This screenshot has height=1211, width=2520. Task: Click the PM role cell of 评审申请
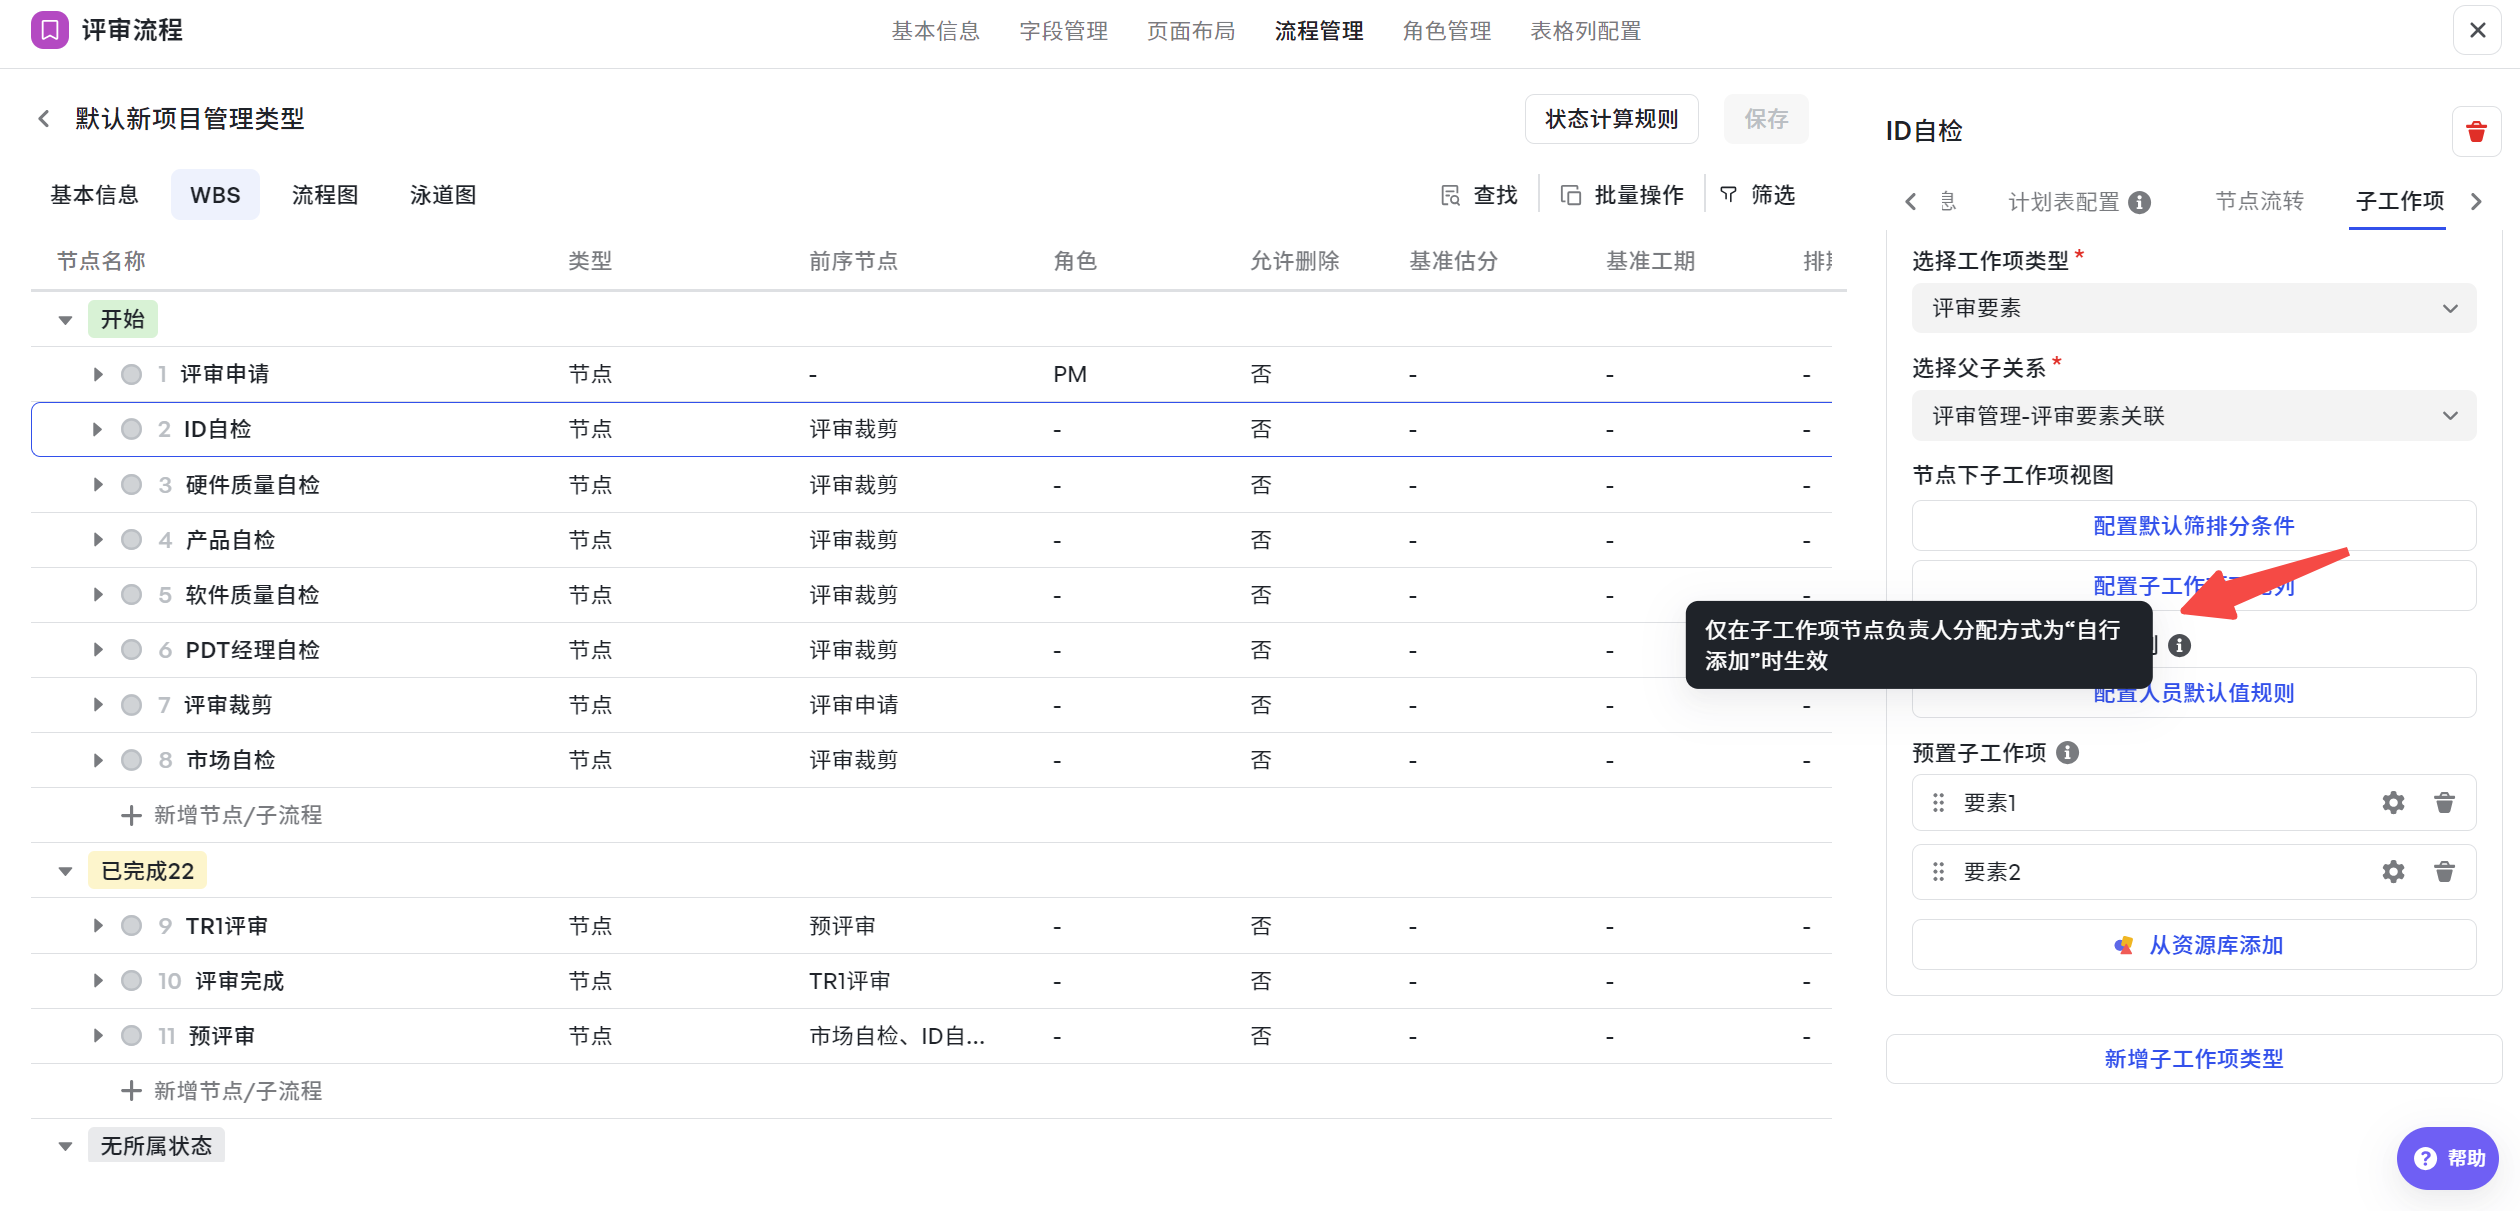pyautogui.click(x=1070, y=374)
